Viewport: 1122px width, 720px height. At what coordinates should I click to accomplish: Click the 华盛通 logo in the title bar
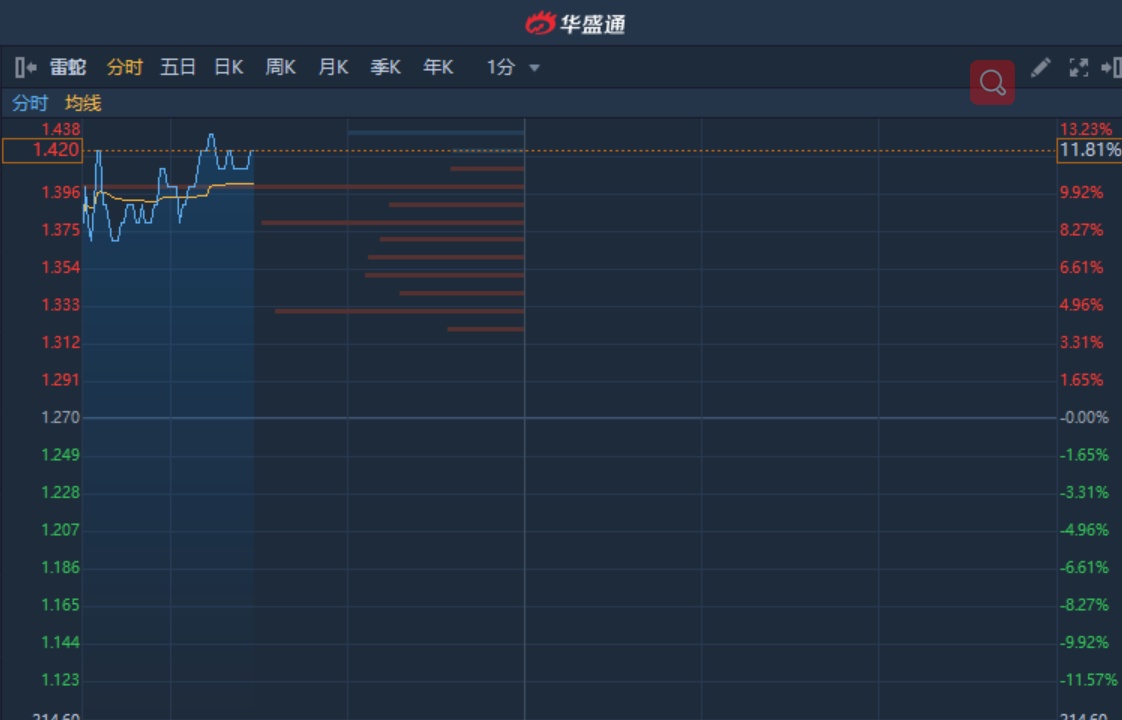coord(575,23)
